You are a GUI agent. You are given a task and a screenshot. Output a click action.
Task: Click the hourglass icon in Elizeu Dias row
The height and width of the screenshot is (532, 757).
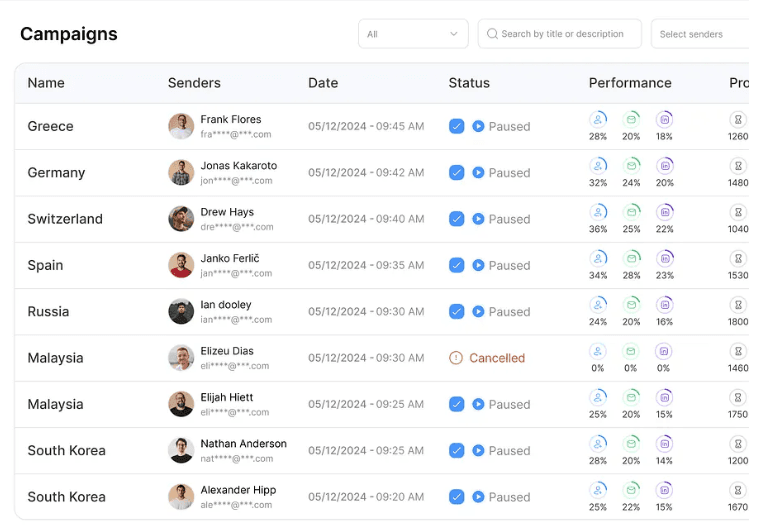738,350
